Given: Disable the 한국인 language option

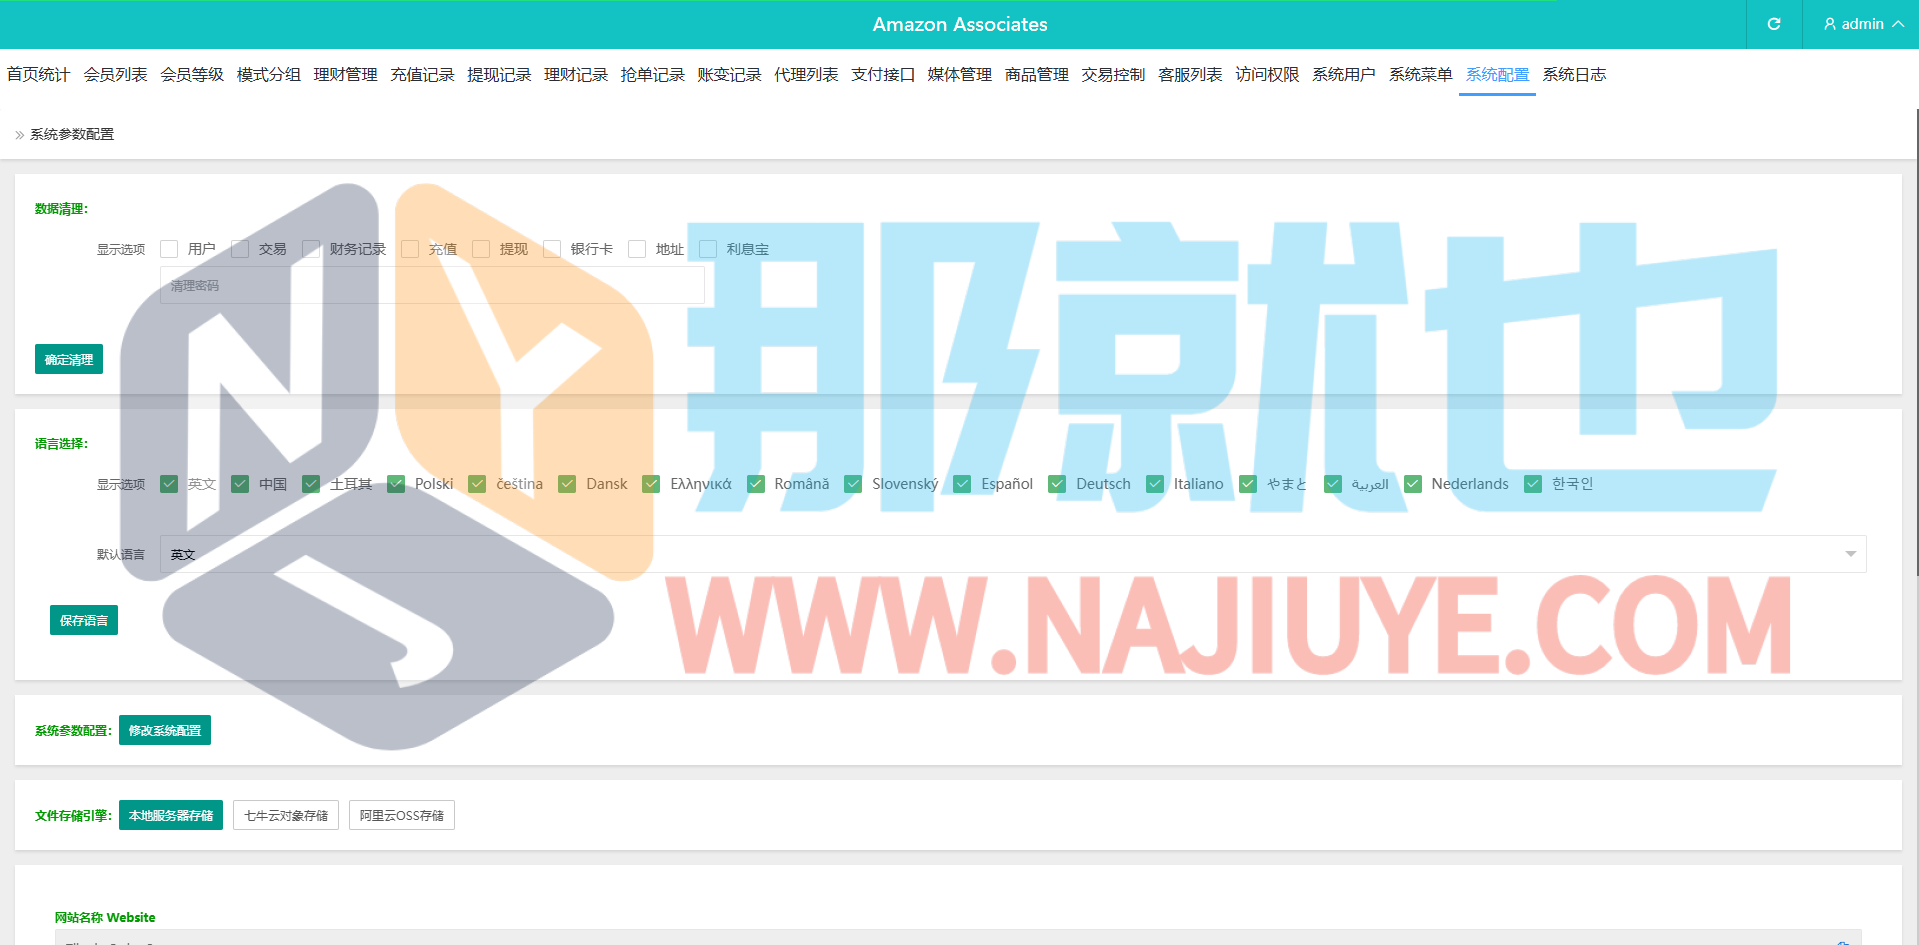Looking at the screenshot, I should click(x=1533, y=484).
